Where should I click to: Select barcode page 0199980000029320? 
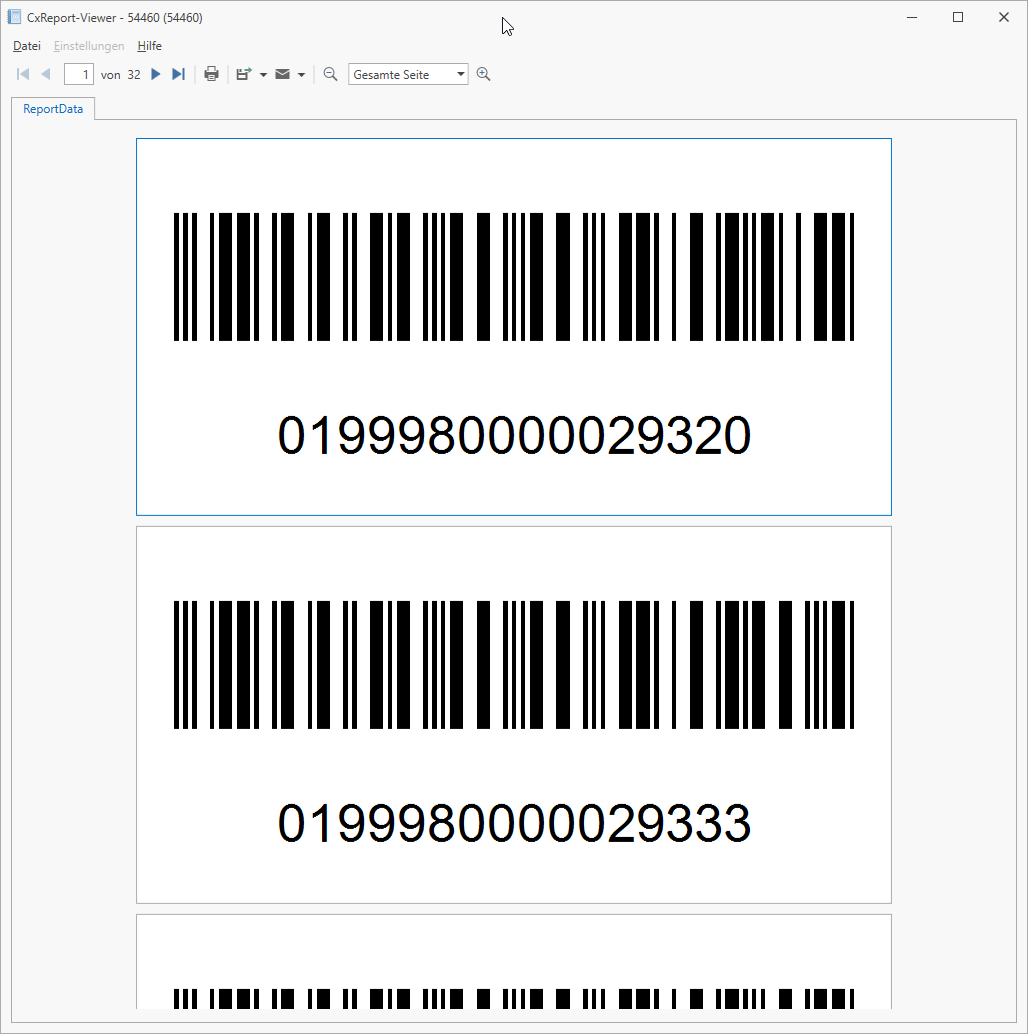point(514,326)
